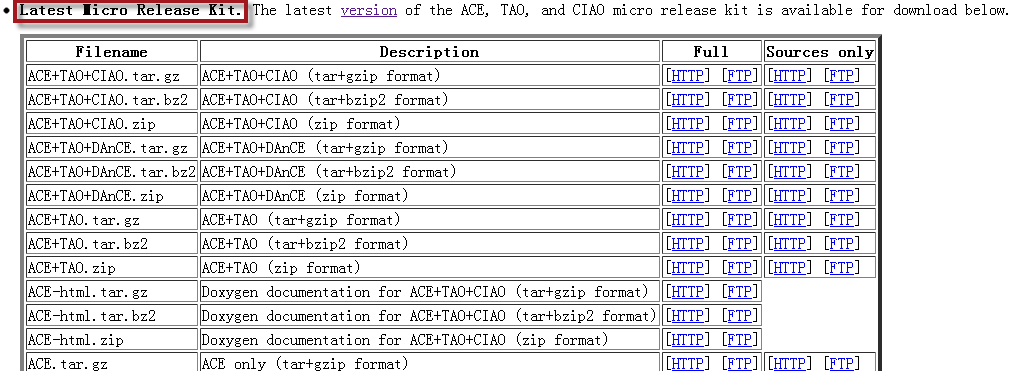Get ACE+TAO+CIAO.zip sources only via FTP
Viewport: 1015px width, 371px height.
click(x=842, y=124)
